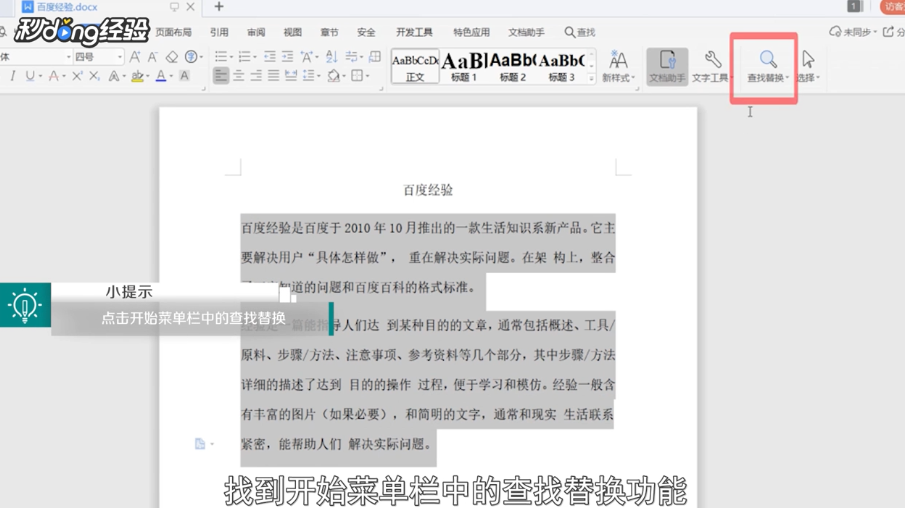
Task: Click the line spacing icon
Action: [309, 76]
